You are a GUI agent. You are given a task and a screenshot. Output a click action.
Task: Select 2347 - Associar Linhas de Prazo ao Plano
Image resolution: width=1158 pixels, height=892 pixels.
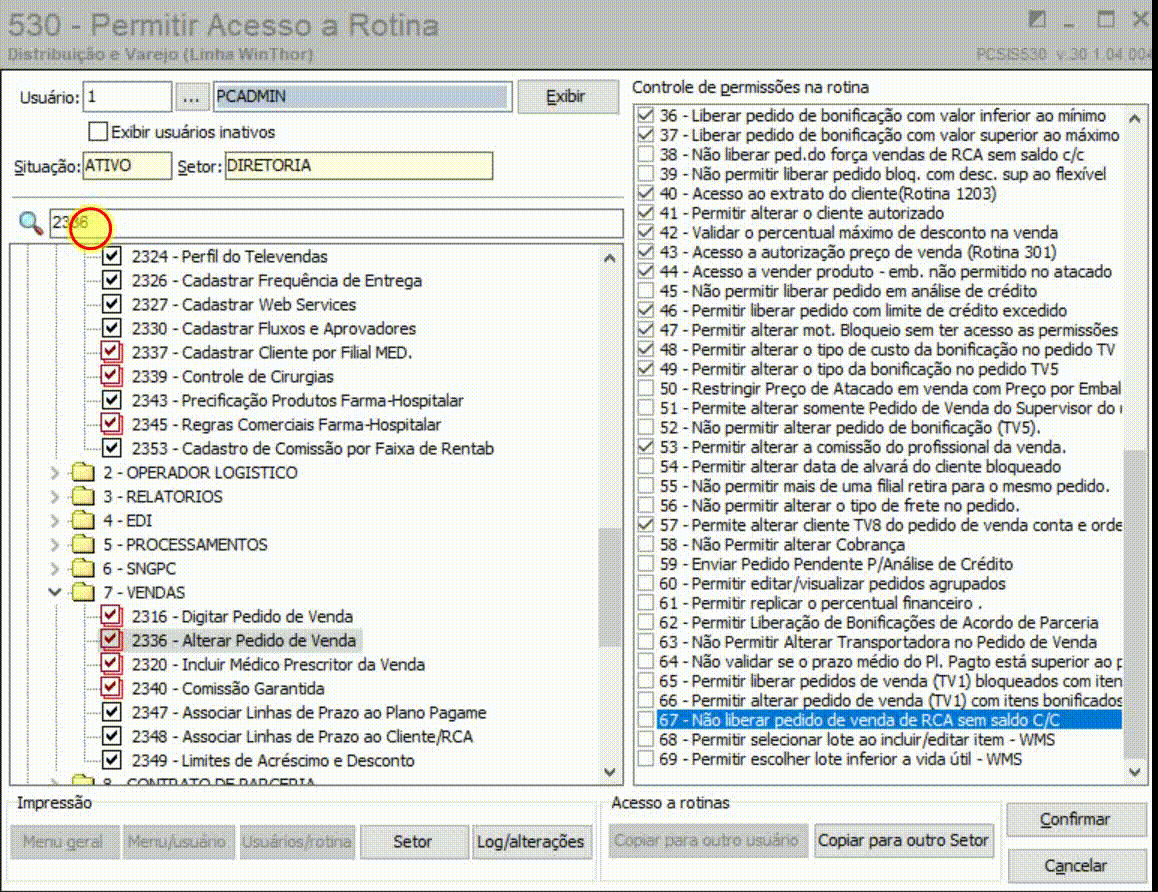click(309, 713)
